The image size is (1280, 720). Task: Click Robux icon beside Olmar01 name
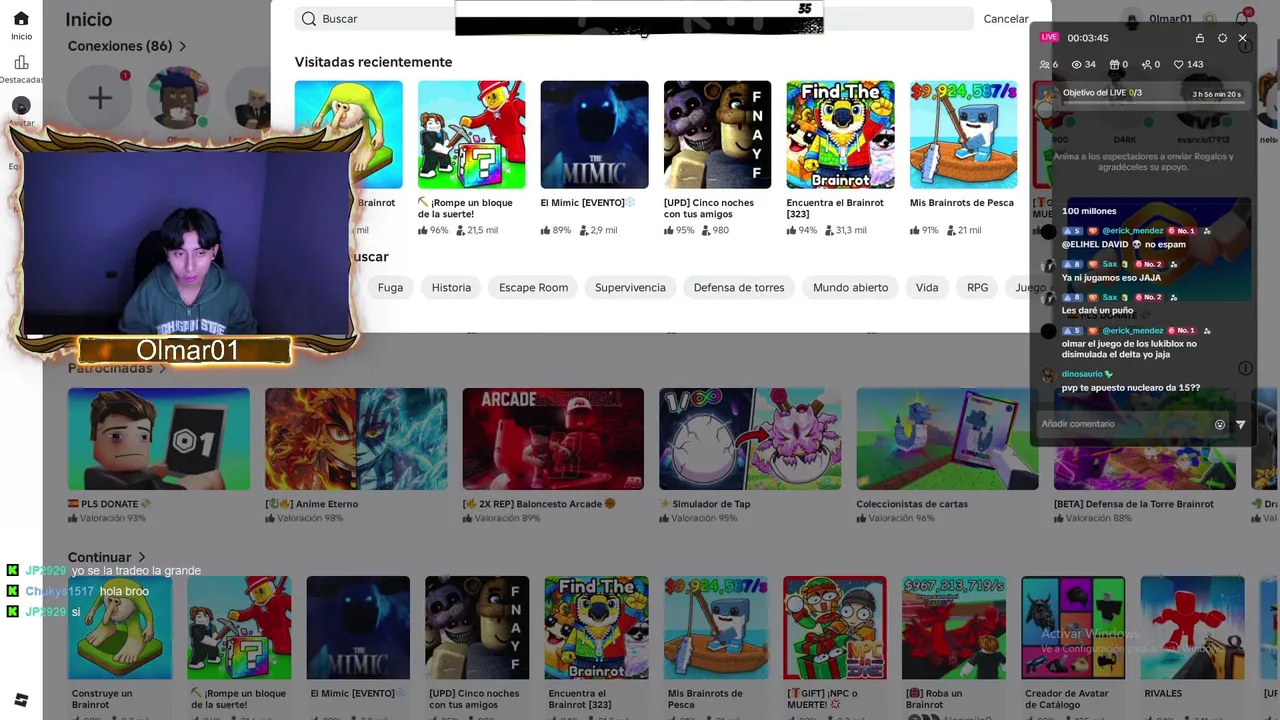1210,19
